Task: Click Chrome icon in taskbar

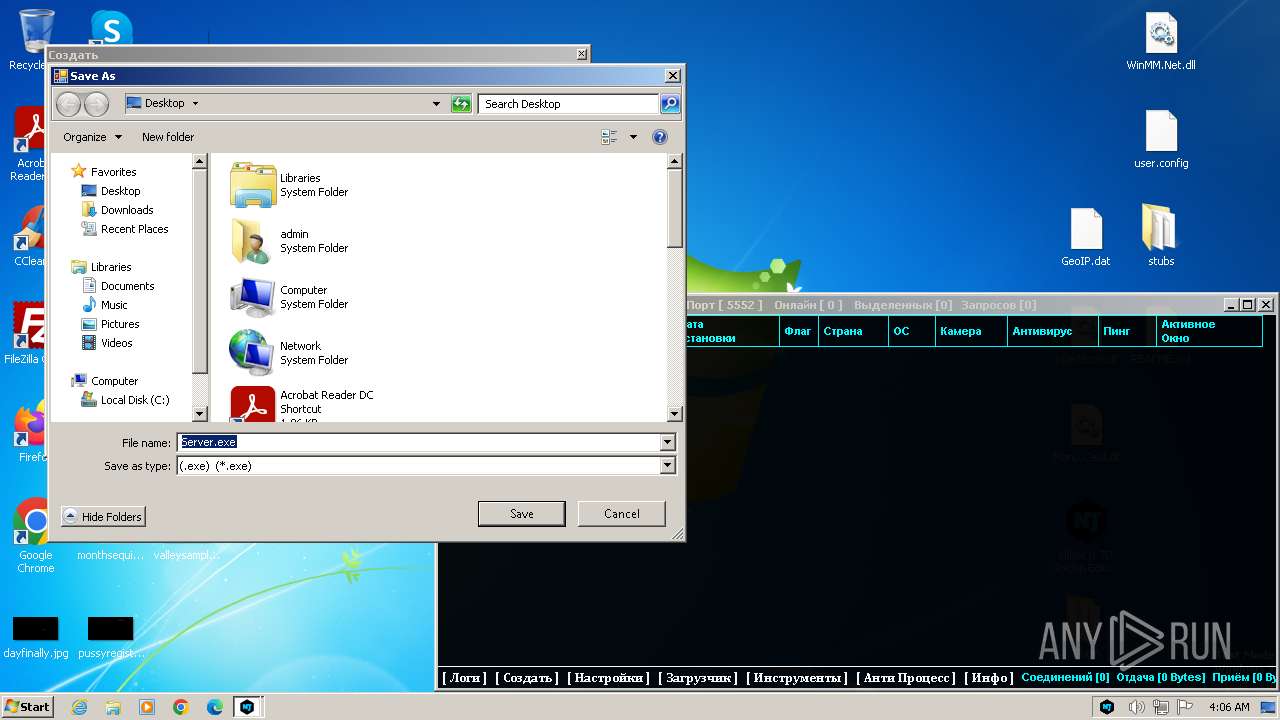Action: [181, 707]
